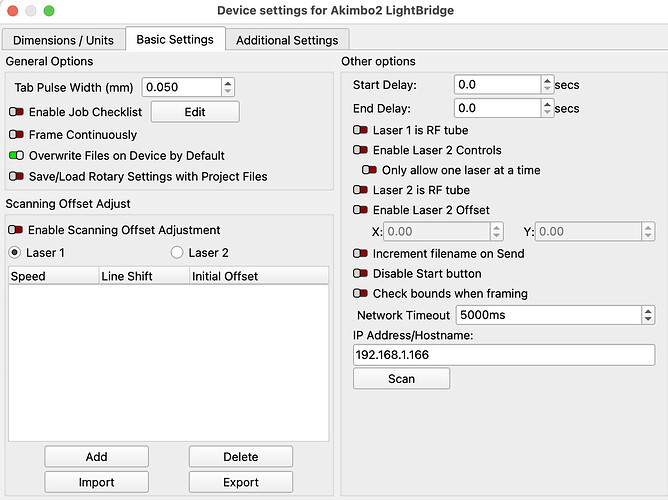Toggle Laser 1 is RF tube
The height and width of the screenshot is (500, 668).
click(360, 130)
